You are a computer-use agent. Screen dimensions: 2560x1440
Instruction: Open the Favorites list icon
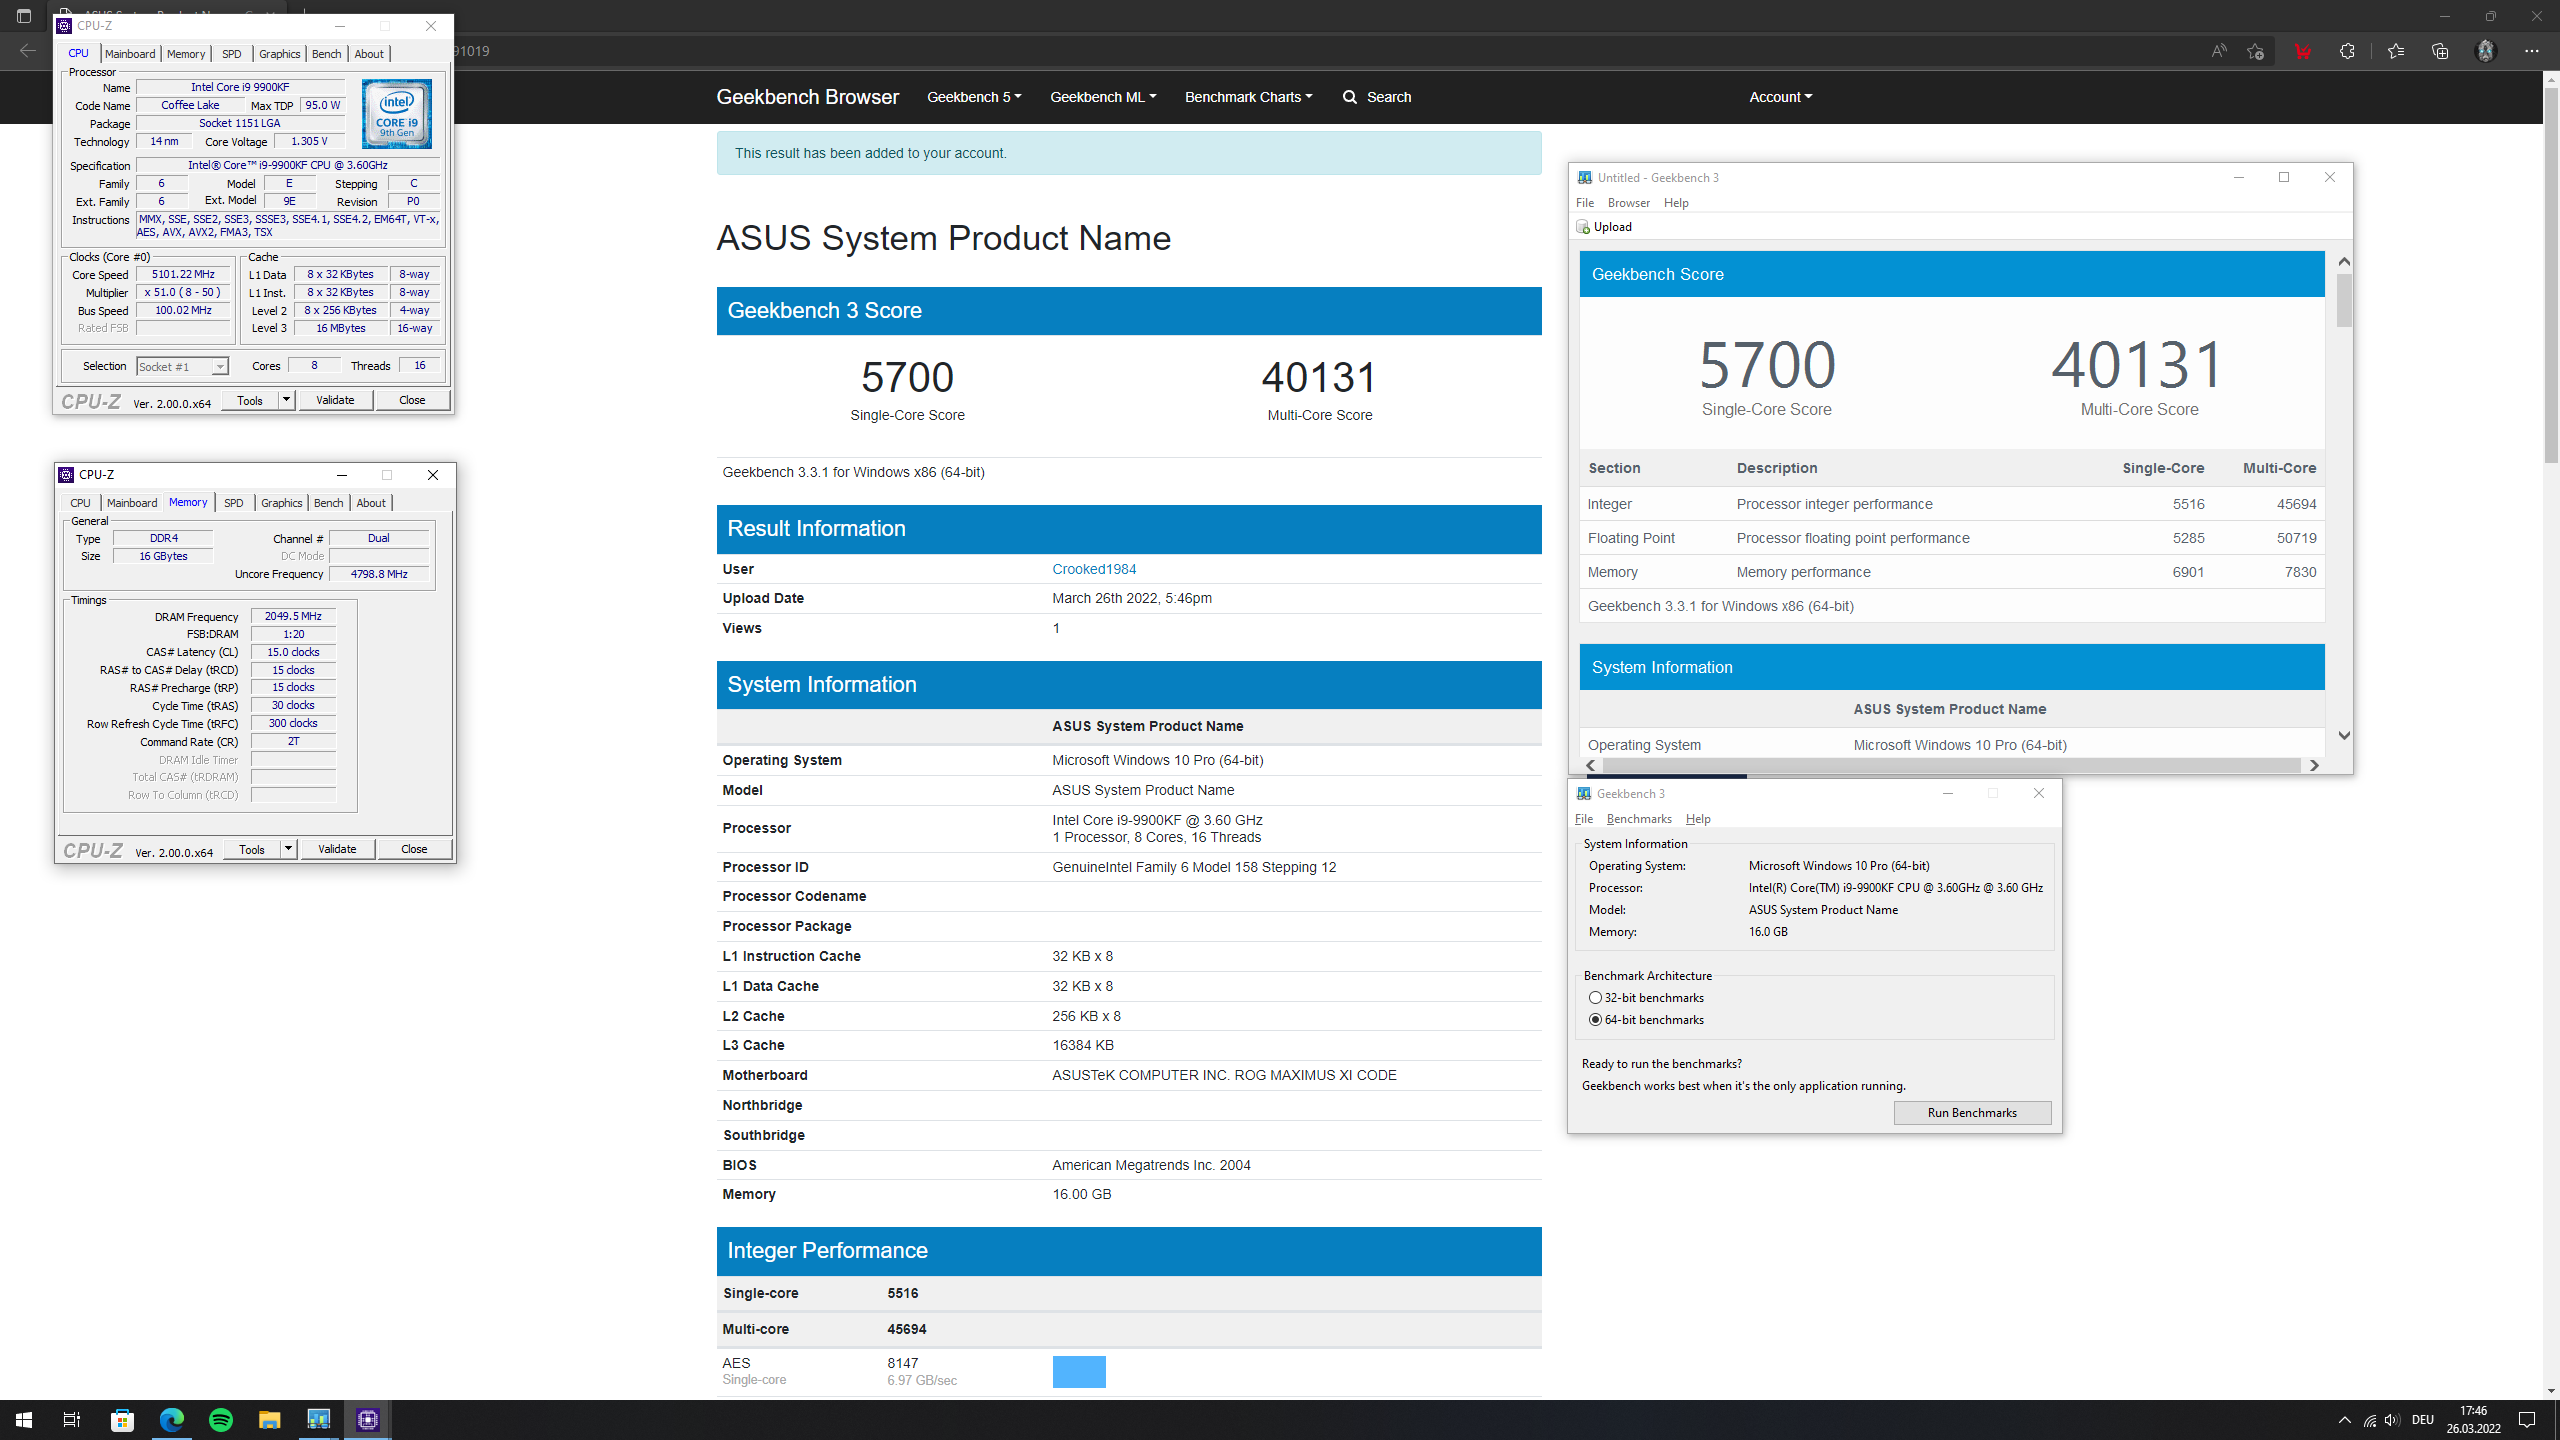(2395, 51)
